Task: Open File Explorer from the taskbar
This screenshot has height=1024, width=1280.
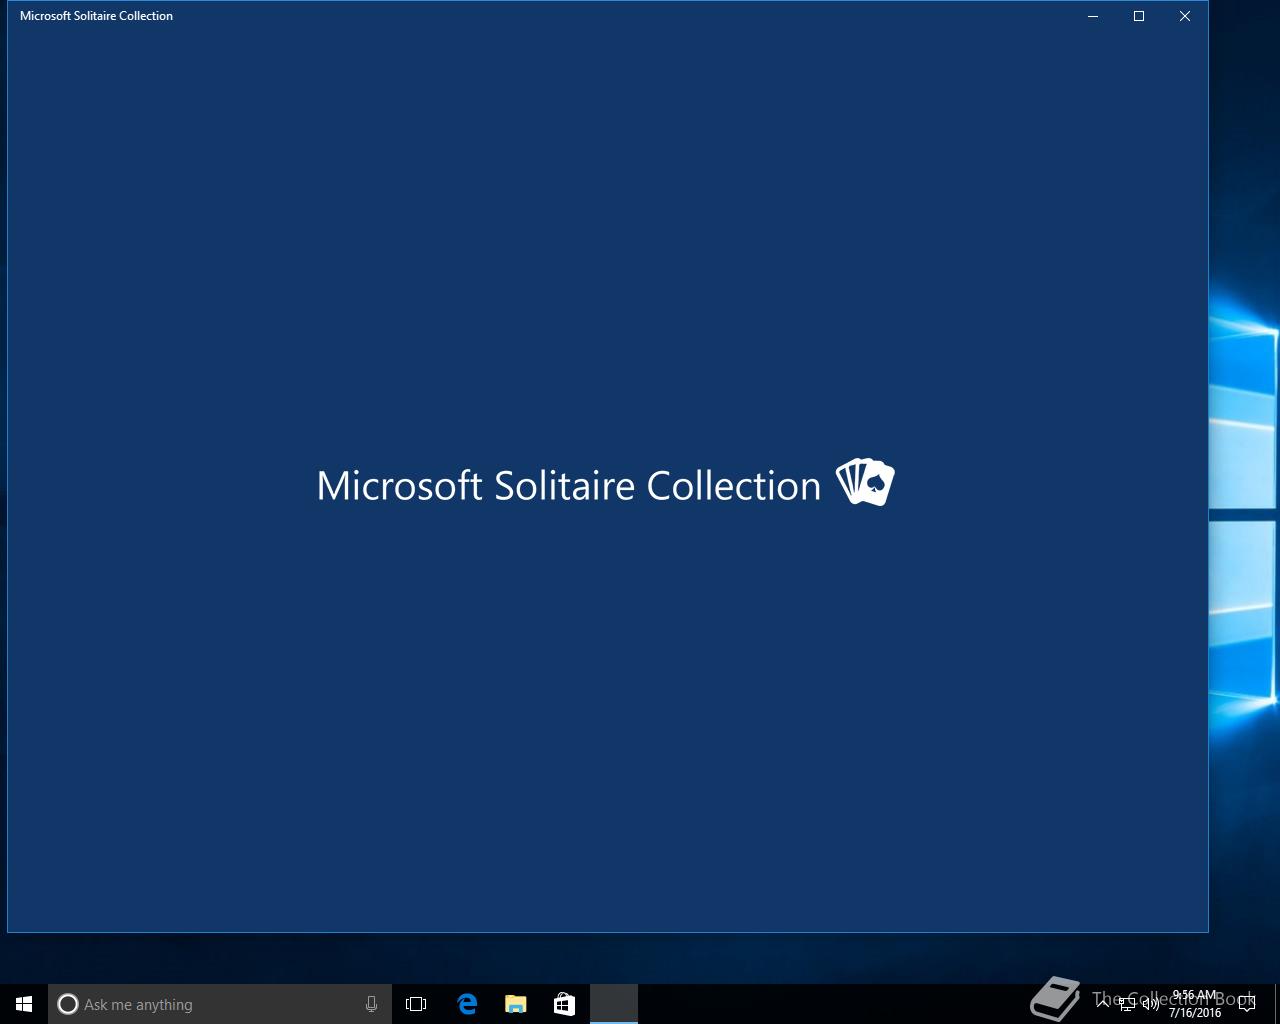Action: pos(516,1004)
